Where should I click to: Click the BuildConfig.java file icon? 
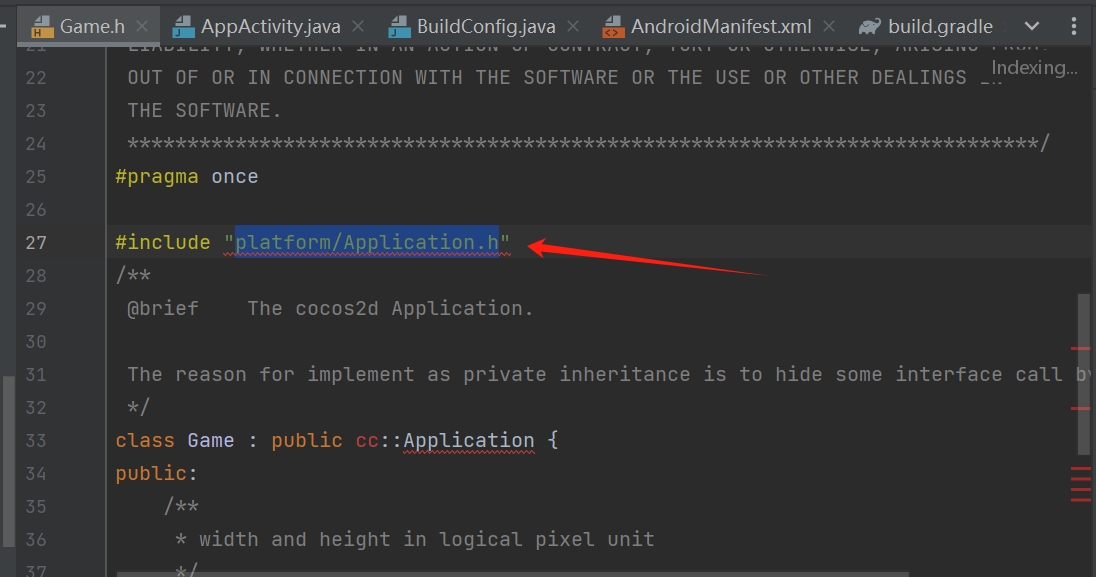400,26
